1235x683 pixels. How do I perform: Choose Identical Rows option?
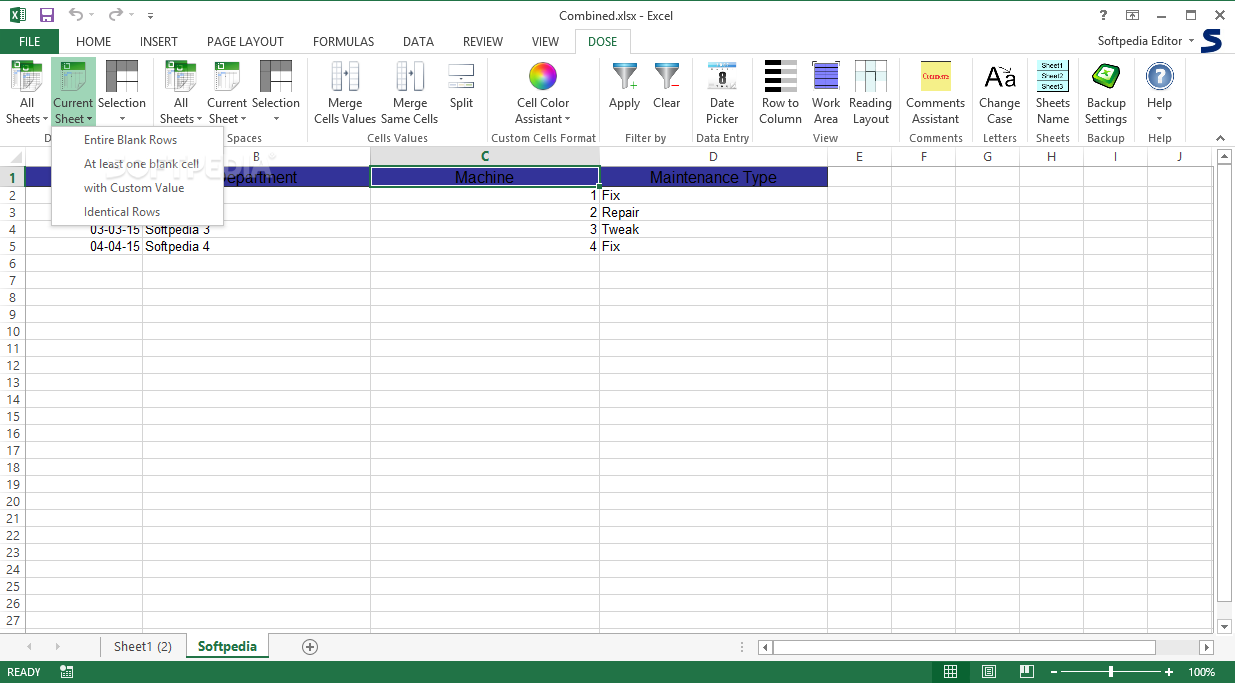coord(122,212)
